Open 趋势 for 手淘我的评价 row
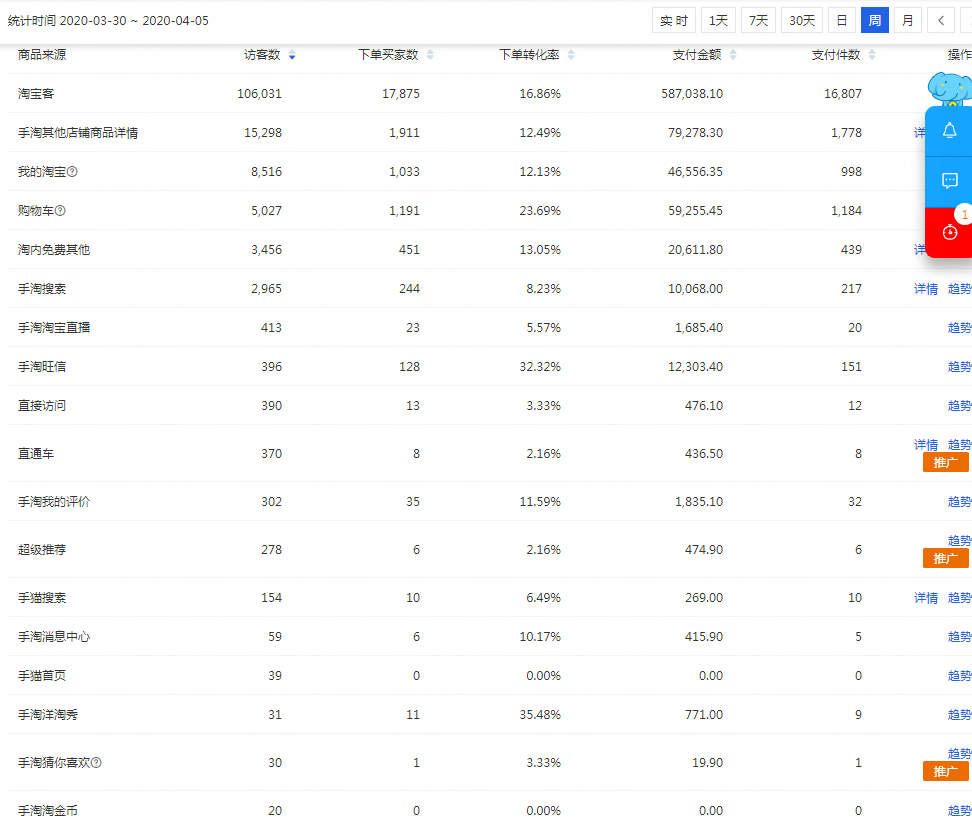 click(960, 502)
